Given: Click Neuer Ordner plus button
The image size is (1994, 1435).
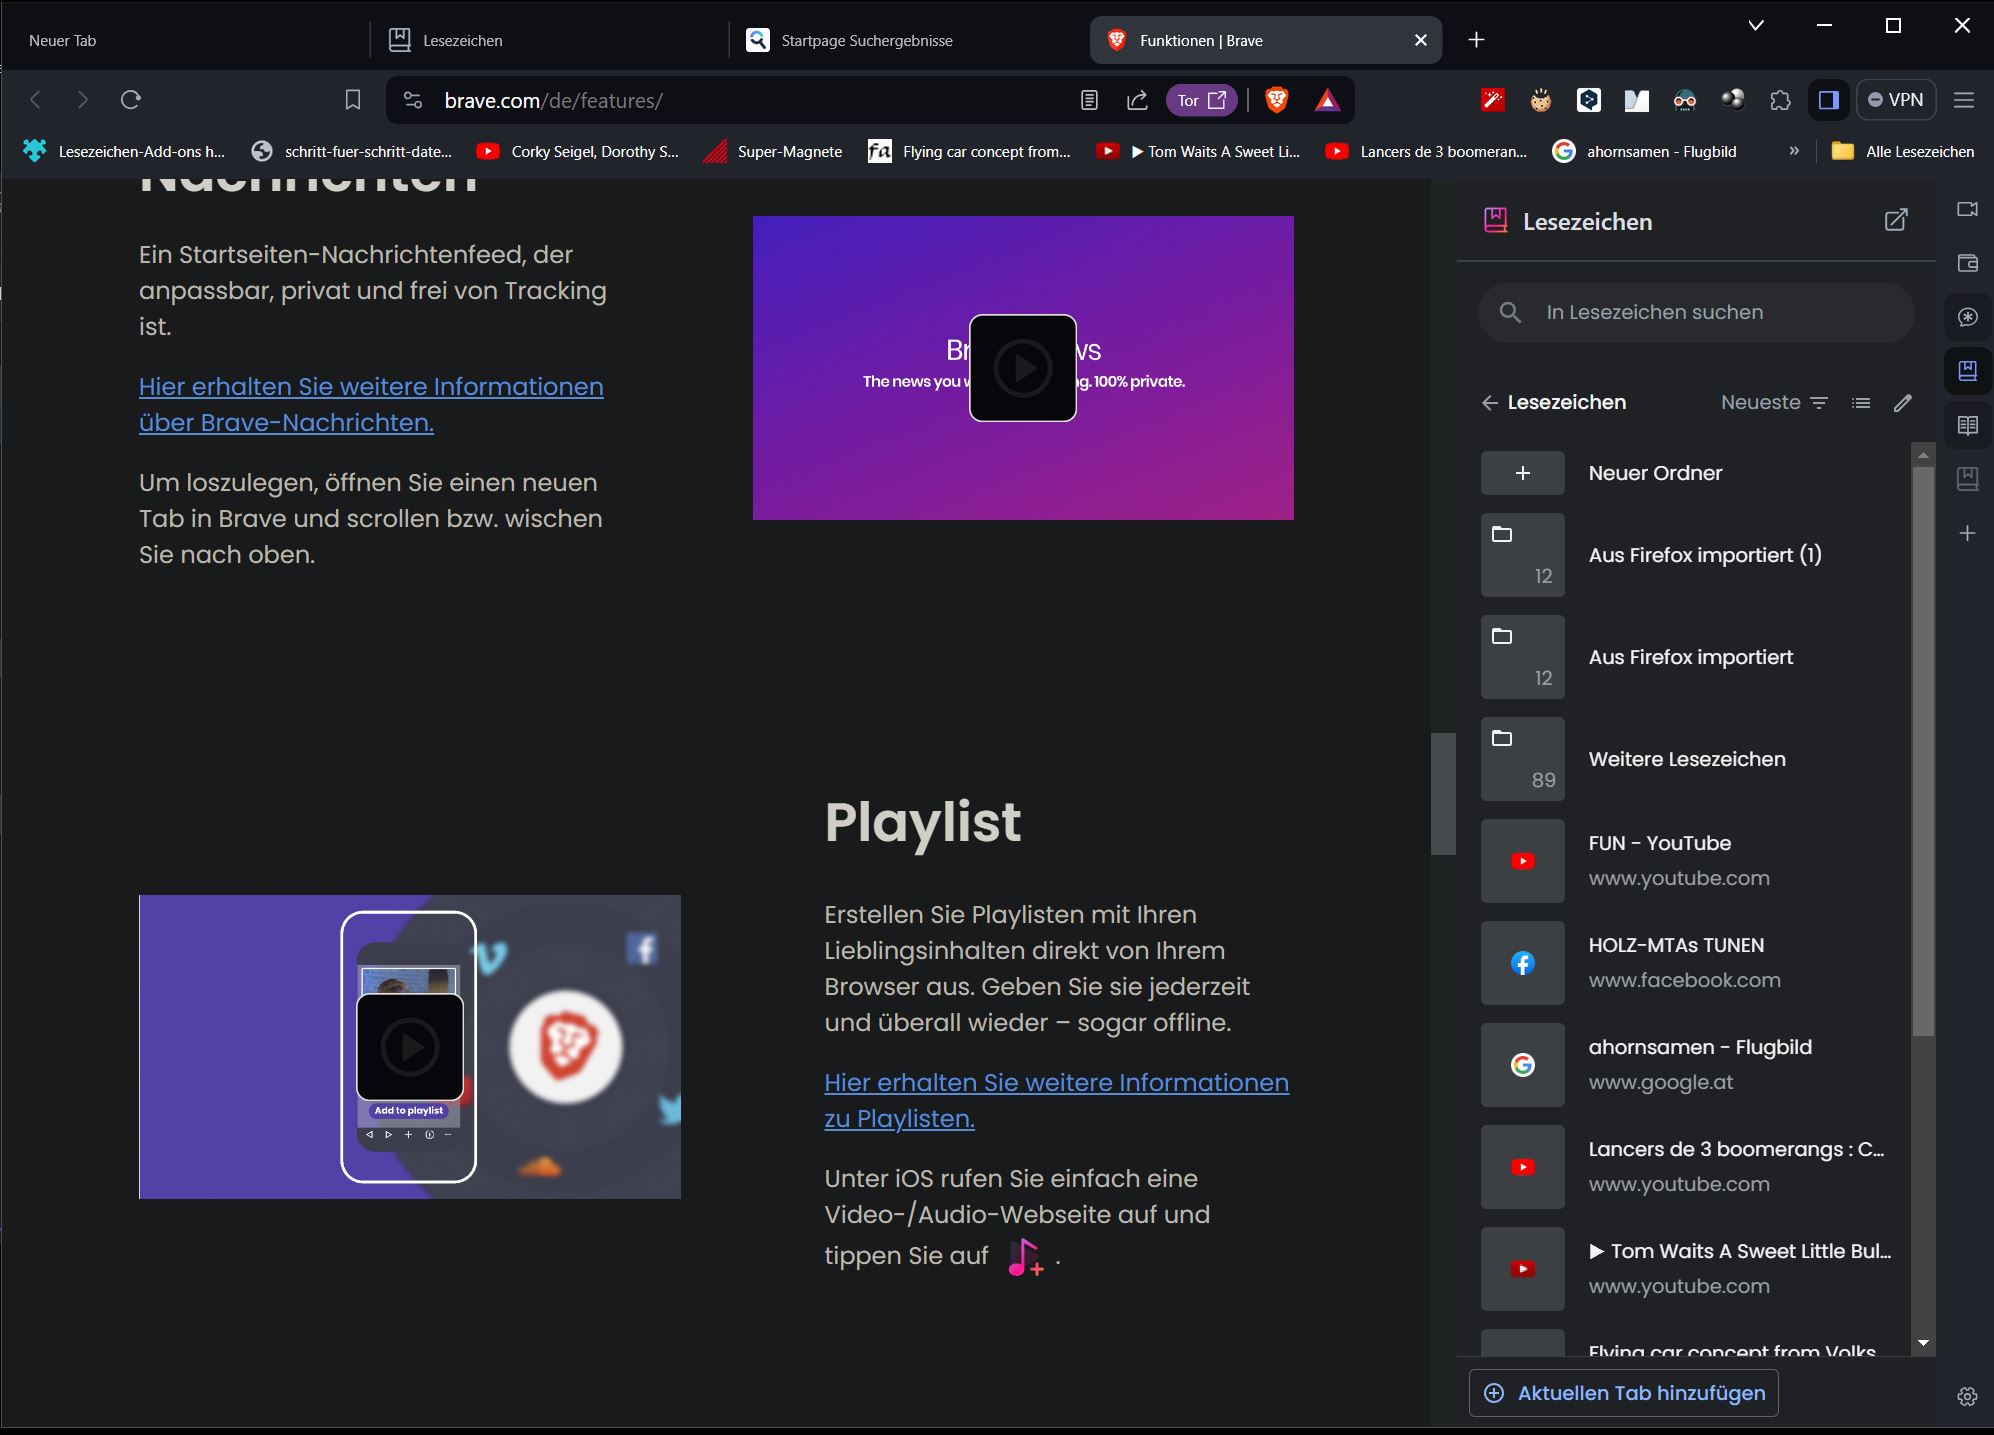Looking at the screenshot, I should (1523, 473).
